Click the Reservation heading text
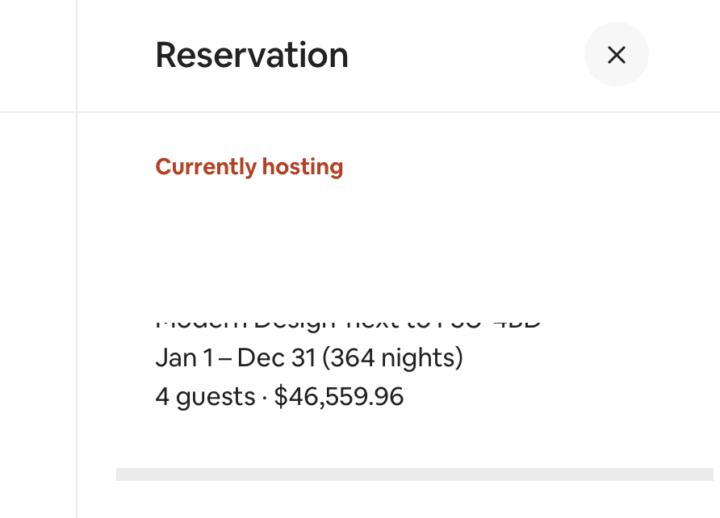Screen dimensions: 720x518 tap(251, 55)
